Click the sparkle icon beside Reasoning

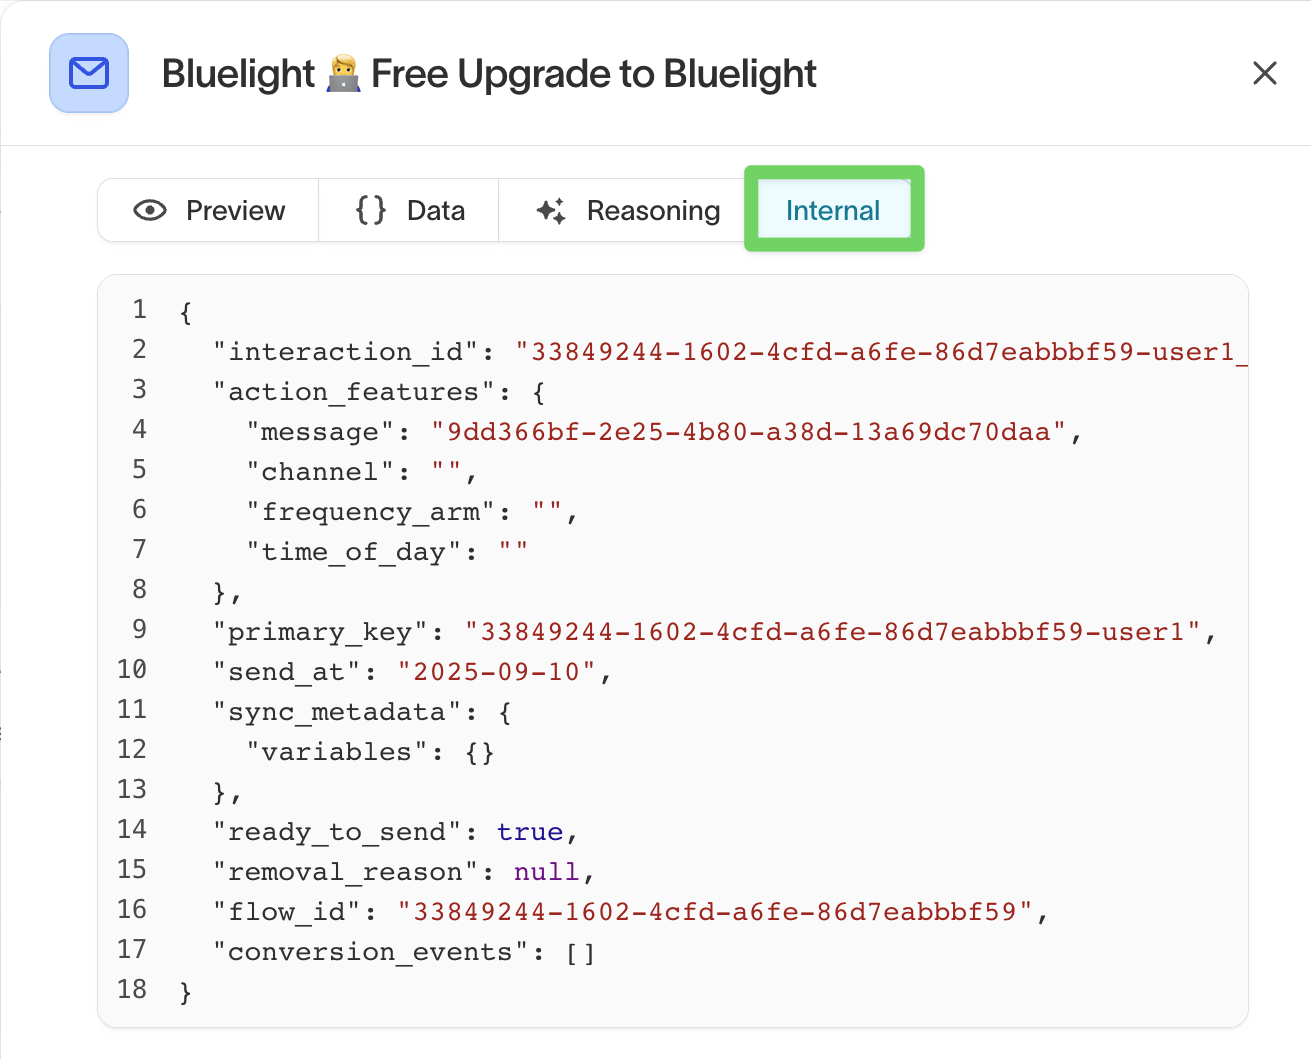tap(551, 210)
